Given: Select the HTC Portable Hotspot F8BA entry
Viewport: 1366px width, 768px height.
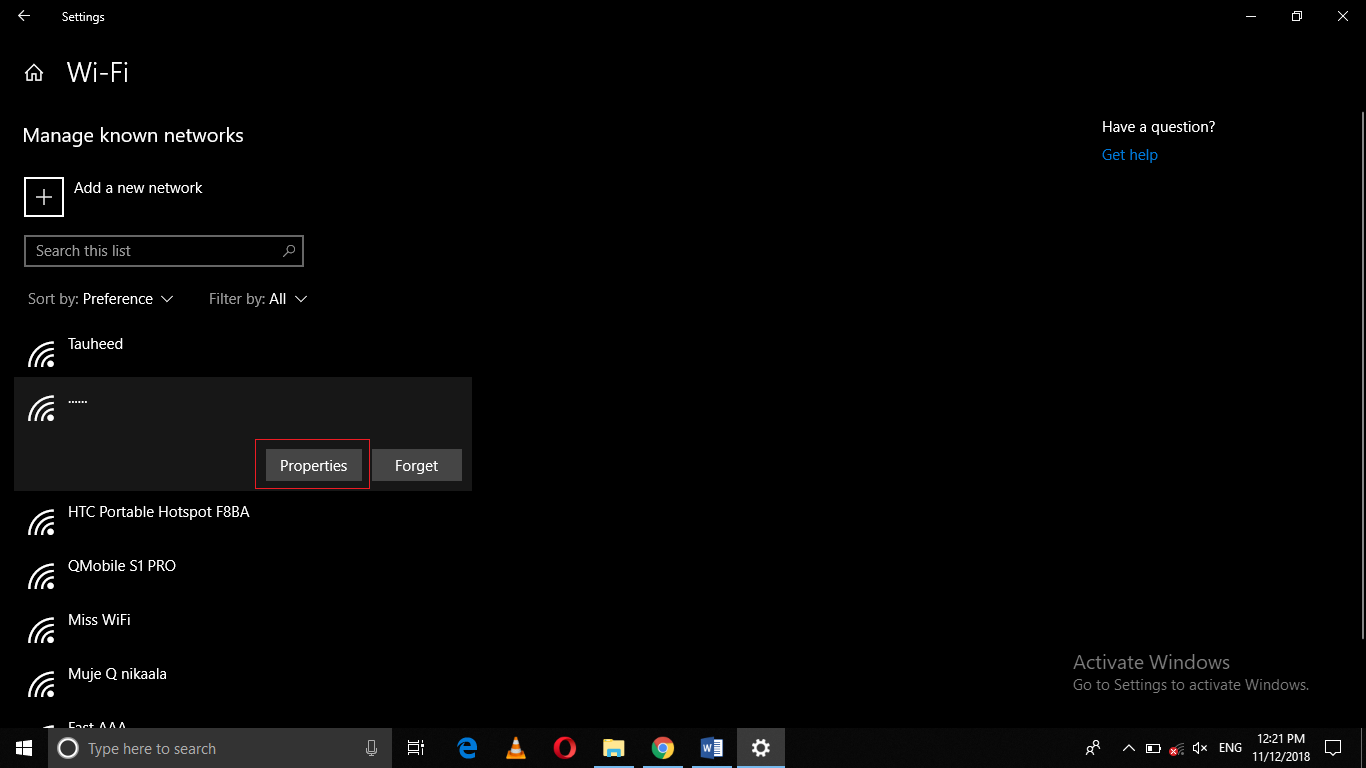Looking at the screenshot, I should [158, 511].
